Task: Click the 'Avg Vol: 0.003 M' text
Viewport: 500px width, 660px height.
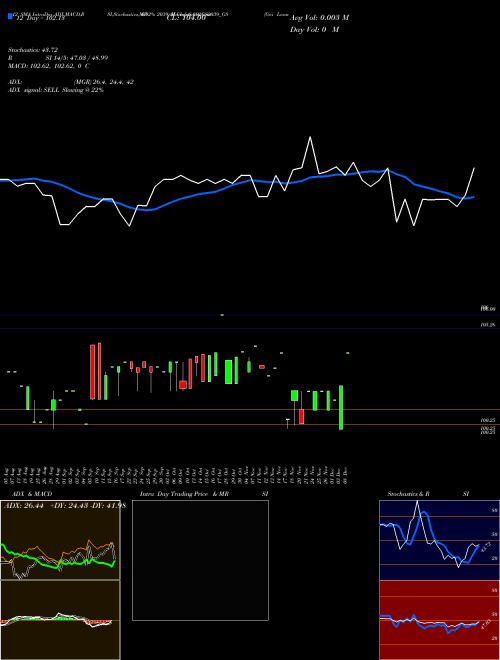Action: click(319, 18)
